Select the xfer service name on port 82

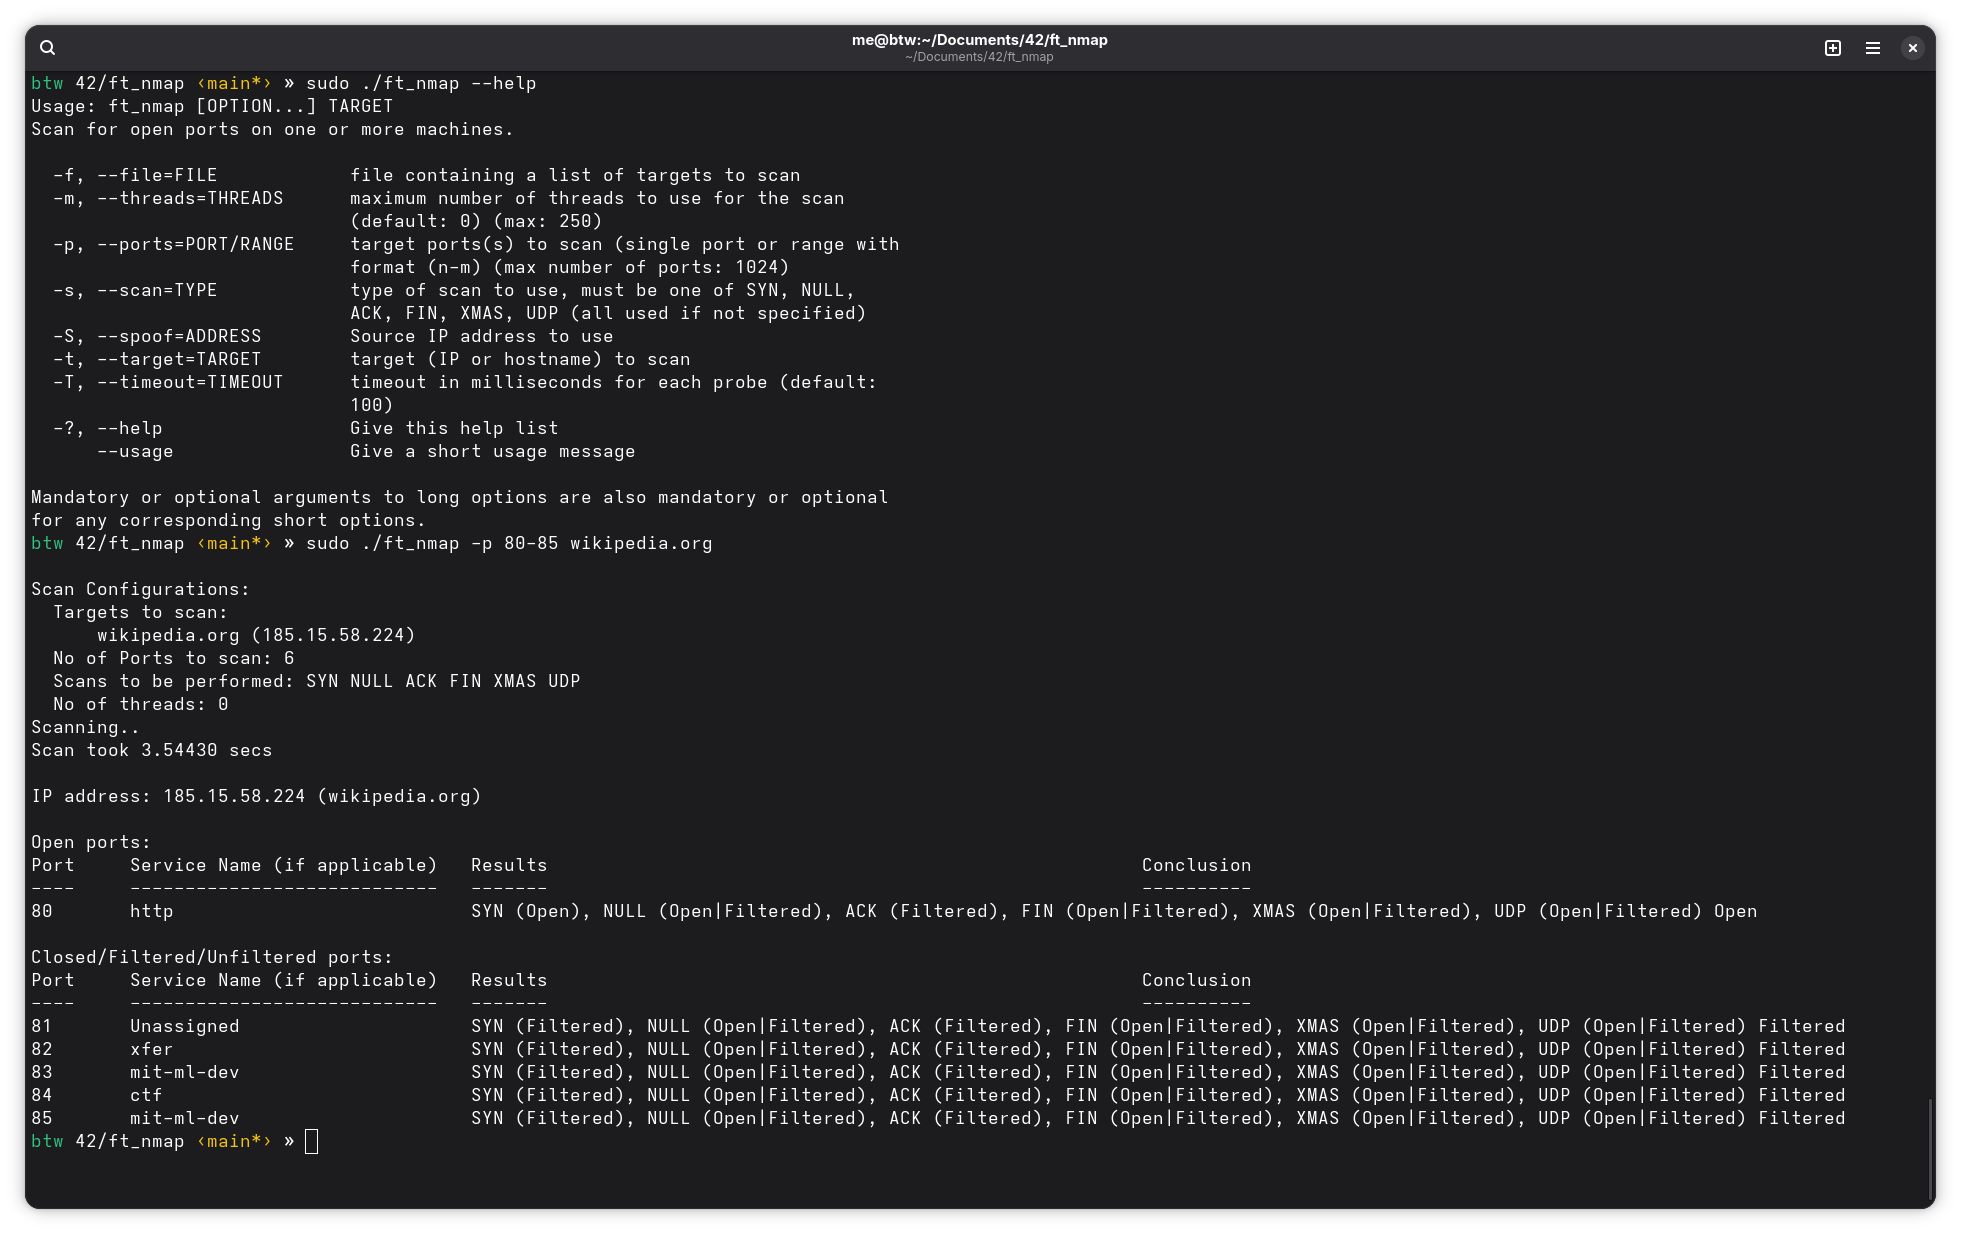click(x=151, y=1048)
